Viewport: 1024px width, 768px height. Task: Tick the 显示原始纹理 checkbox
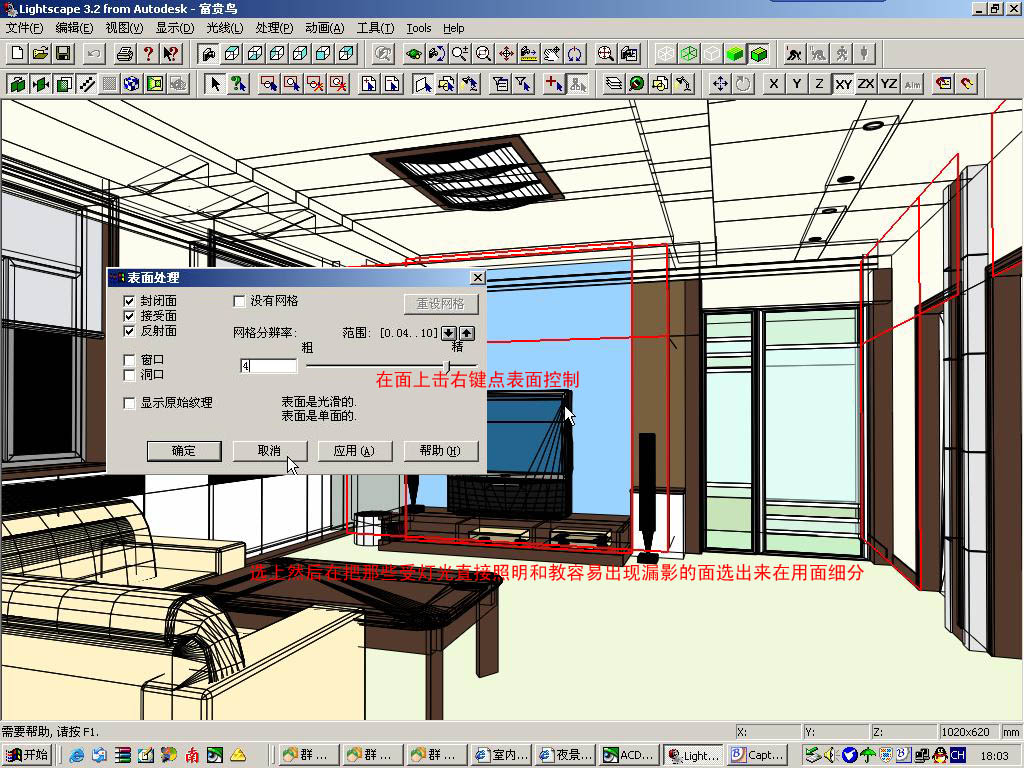point(129,403)
